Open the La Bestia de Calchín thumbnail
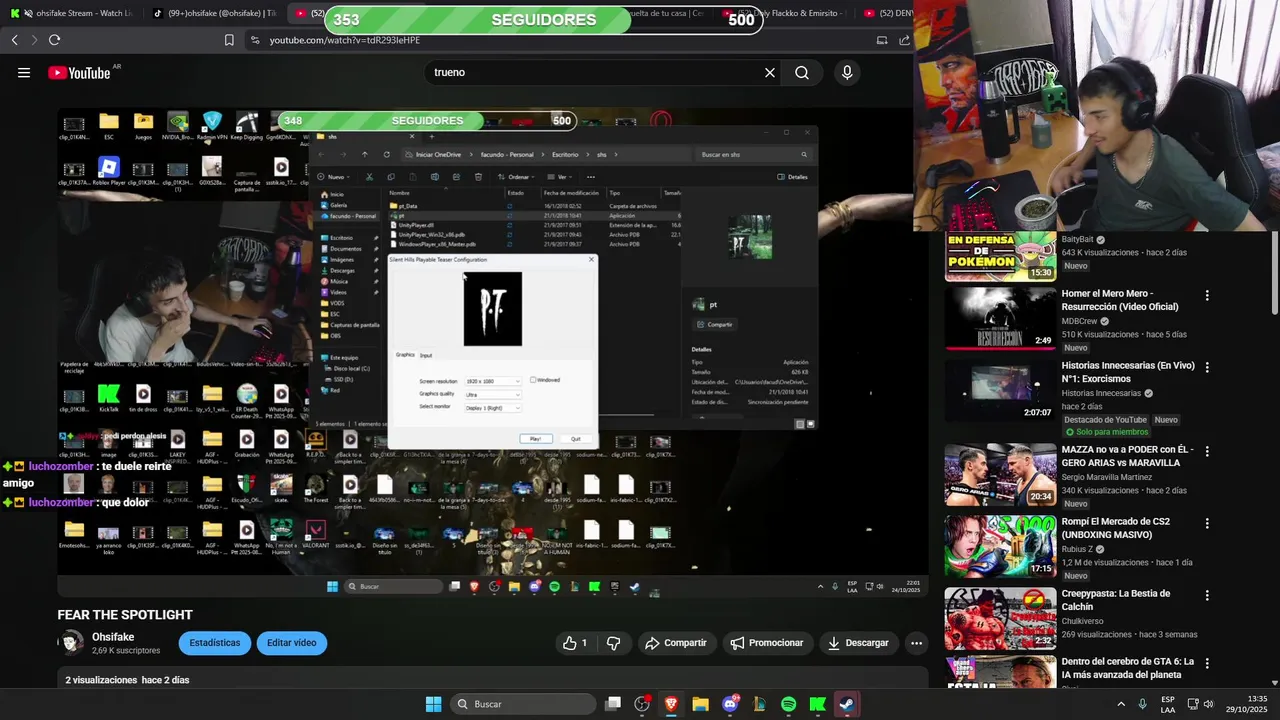The height and width of the screenshot is (720, 1280). [1000, 619]
